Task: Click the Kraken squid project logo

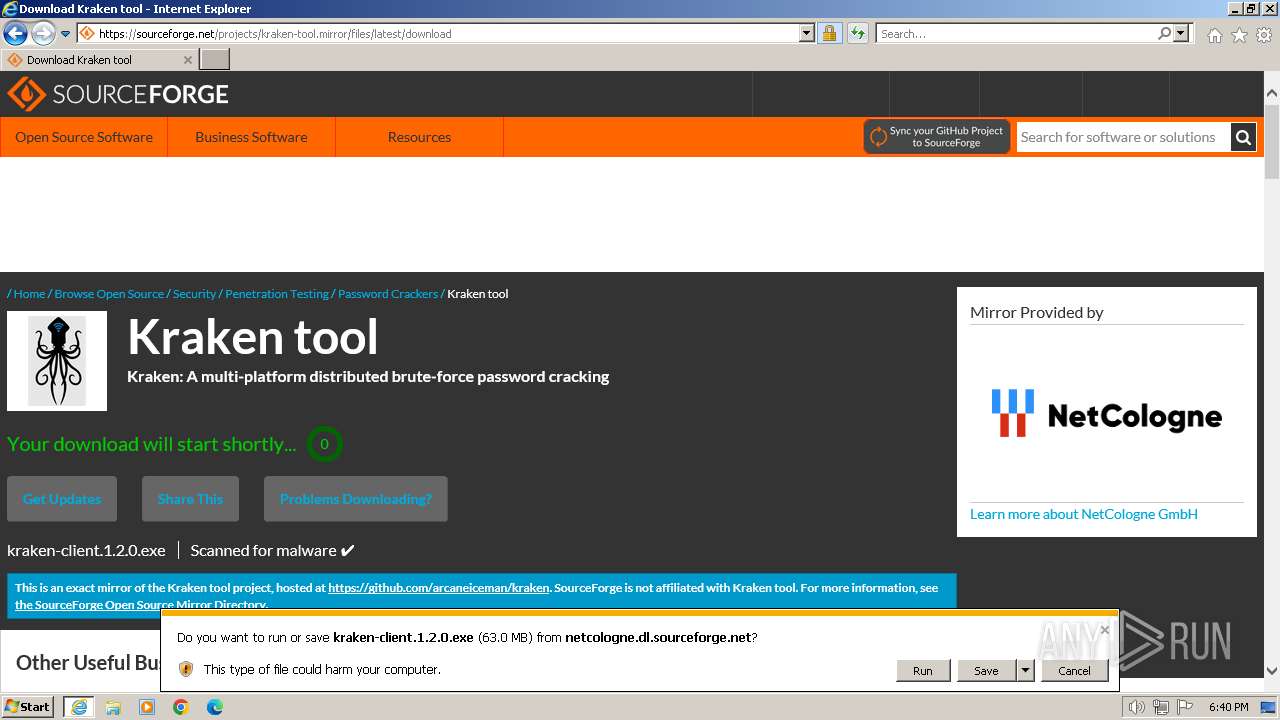Action: [57, 361]
